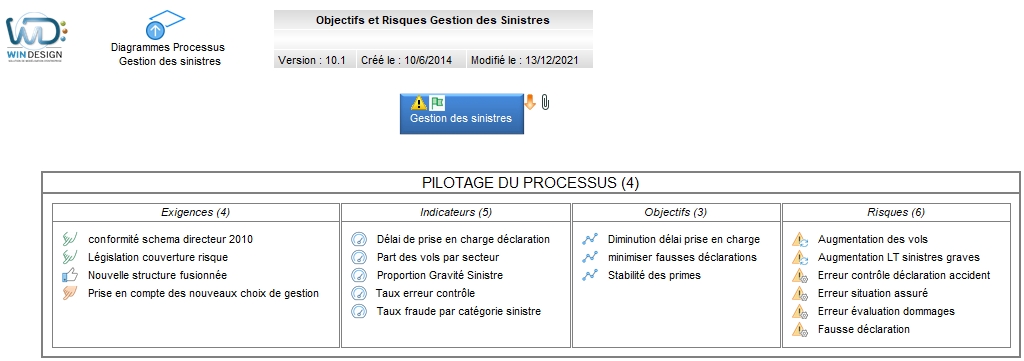
Task: Click the gauge icon for Taux erreur contrôle
Action: click(x=360, y=293)
